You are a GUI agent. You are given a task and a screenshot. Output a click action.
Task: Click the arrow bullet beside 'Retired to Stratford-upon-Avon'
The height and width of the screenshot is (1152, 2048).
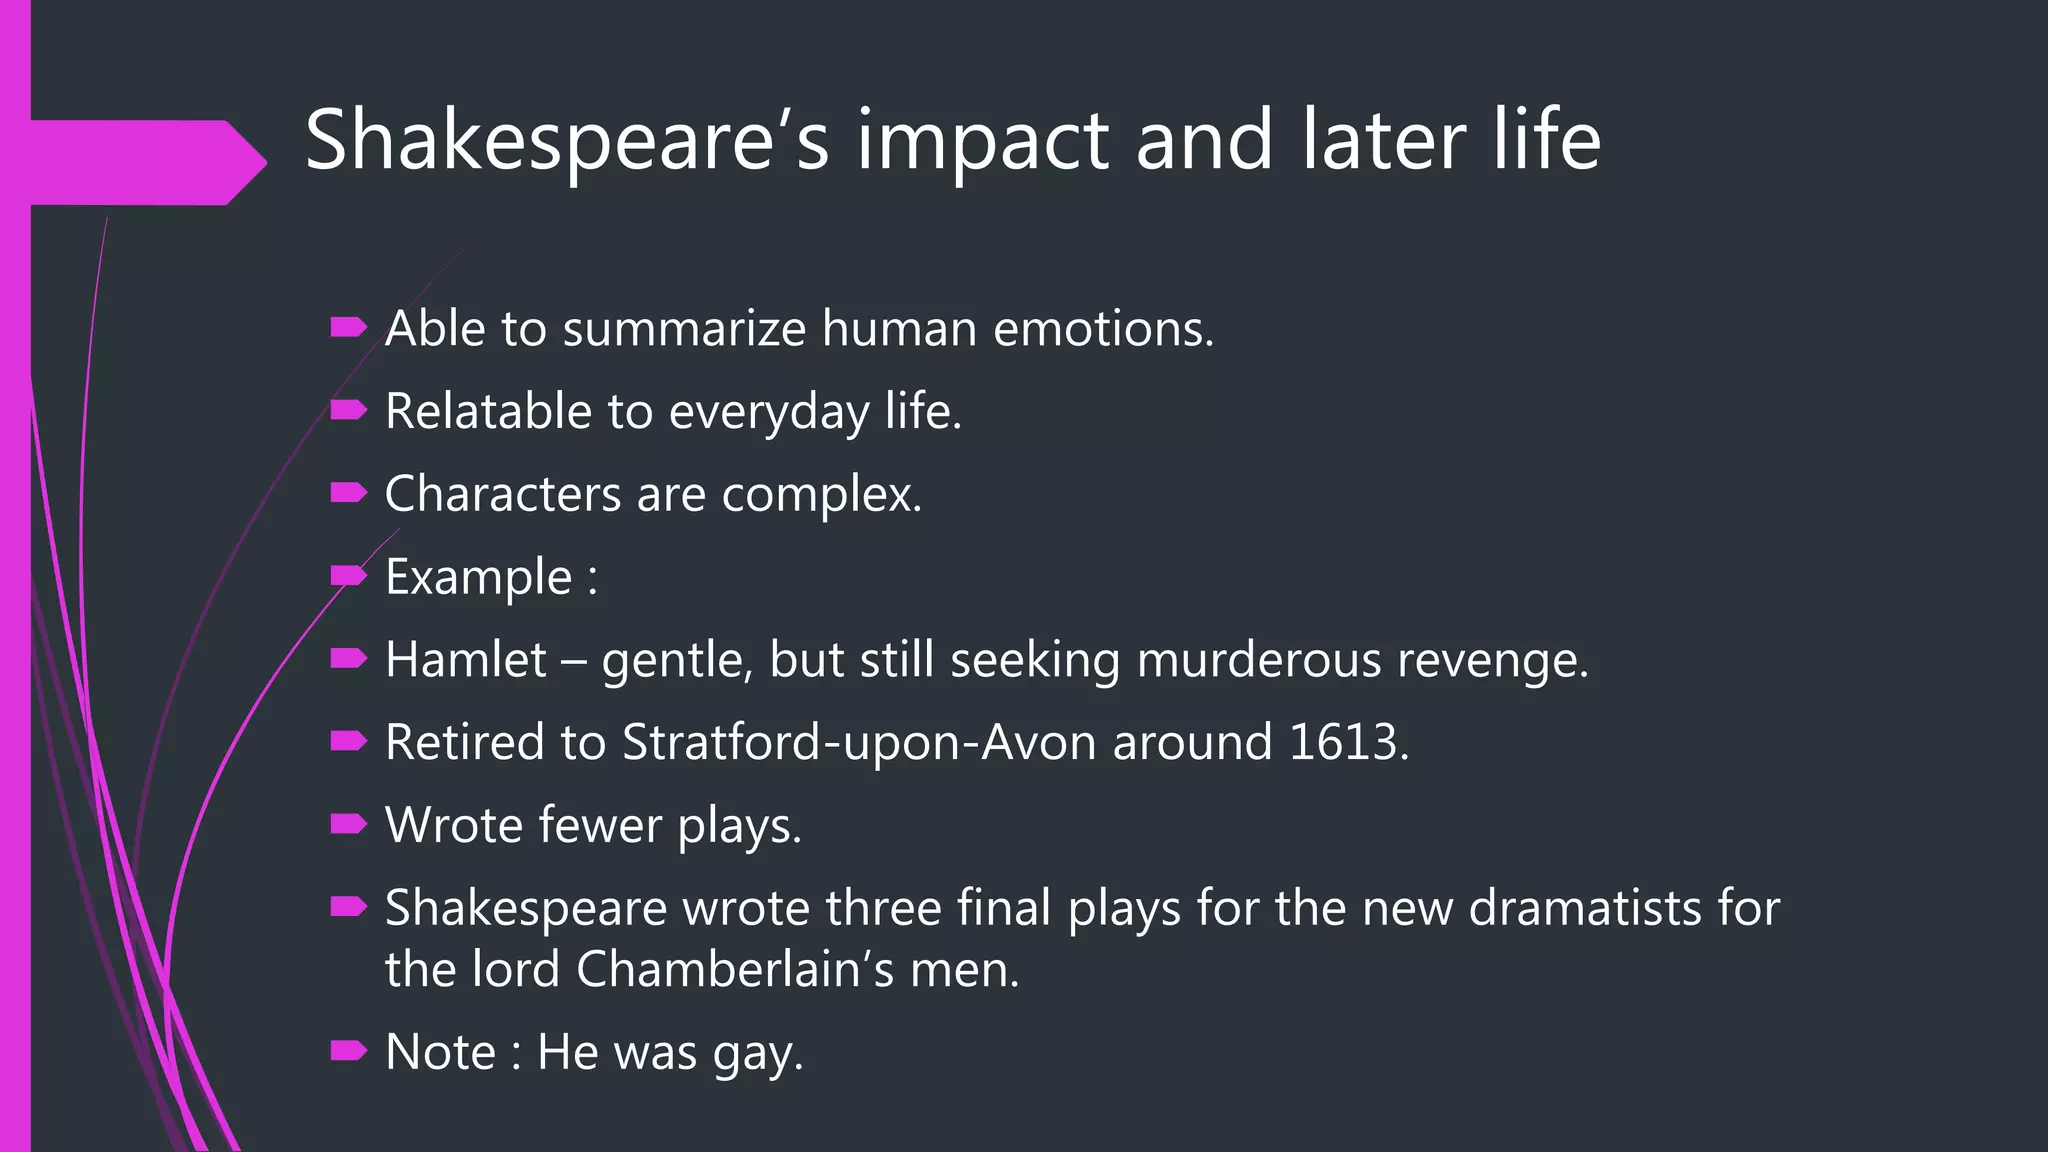(x=349, y=741)
